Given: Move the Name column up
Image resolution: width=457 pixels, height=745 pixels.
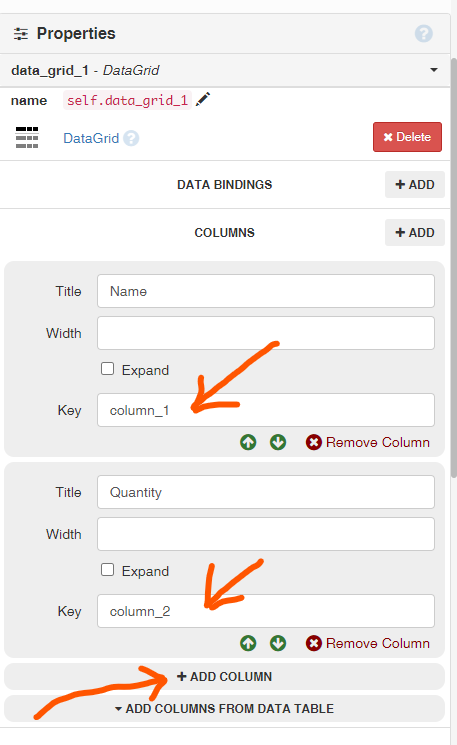Looking at the screenshot, I should click(248, 442).
